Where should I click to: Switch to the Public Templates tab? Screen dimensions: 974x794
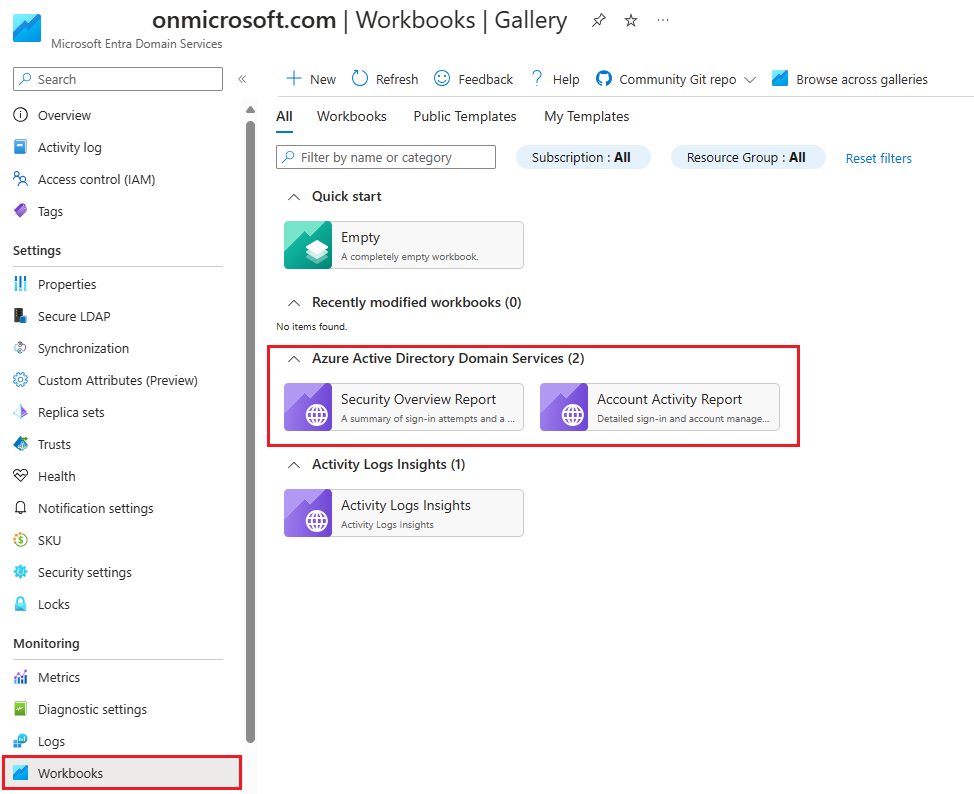(465, 116)
